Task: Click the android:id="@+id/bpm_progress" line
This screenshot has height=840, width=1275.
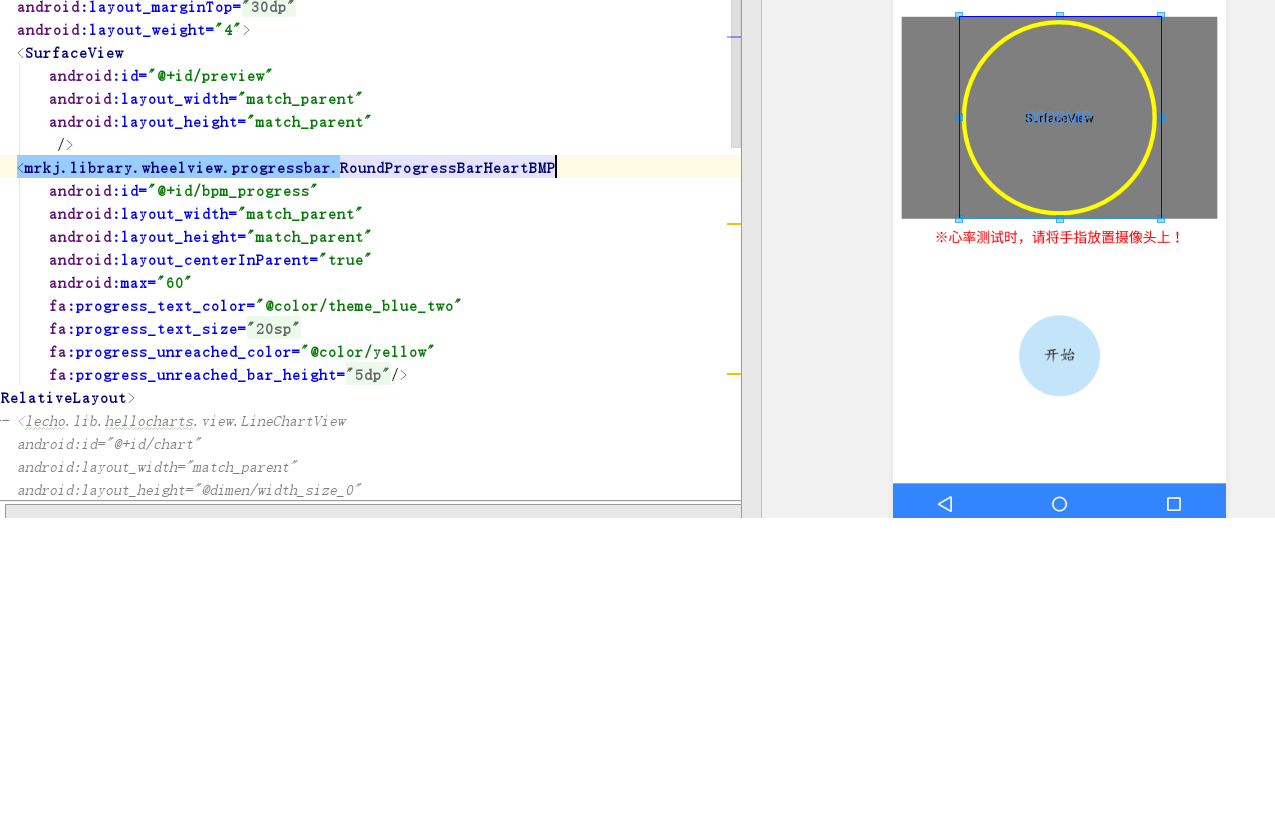Action: [x=183, y=191]
